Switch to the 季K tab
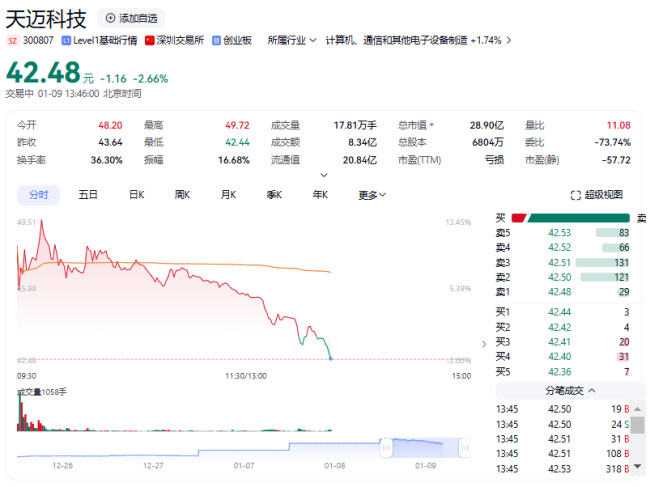The width and height of the screenshot is (650, 487). 274,195
